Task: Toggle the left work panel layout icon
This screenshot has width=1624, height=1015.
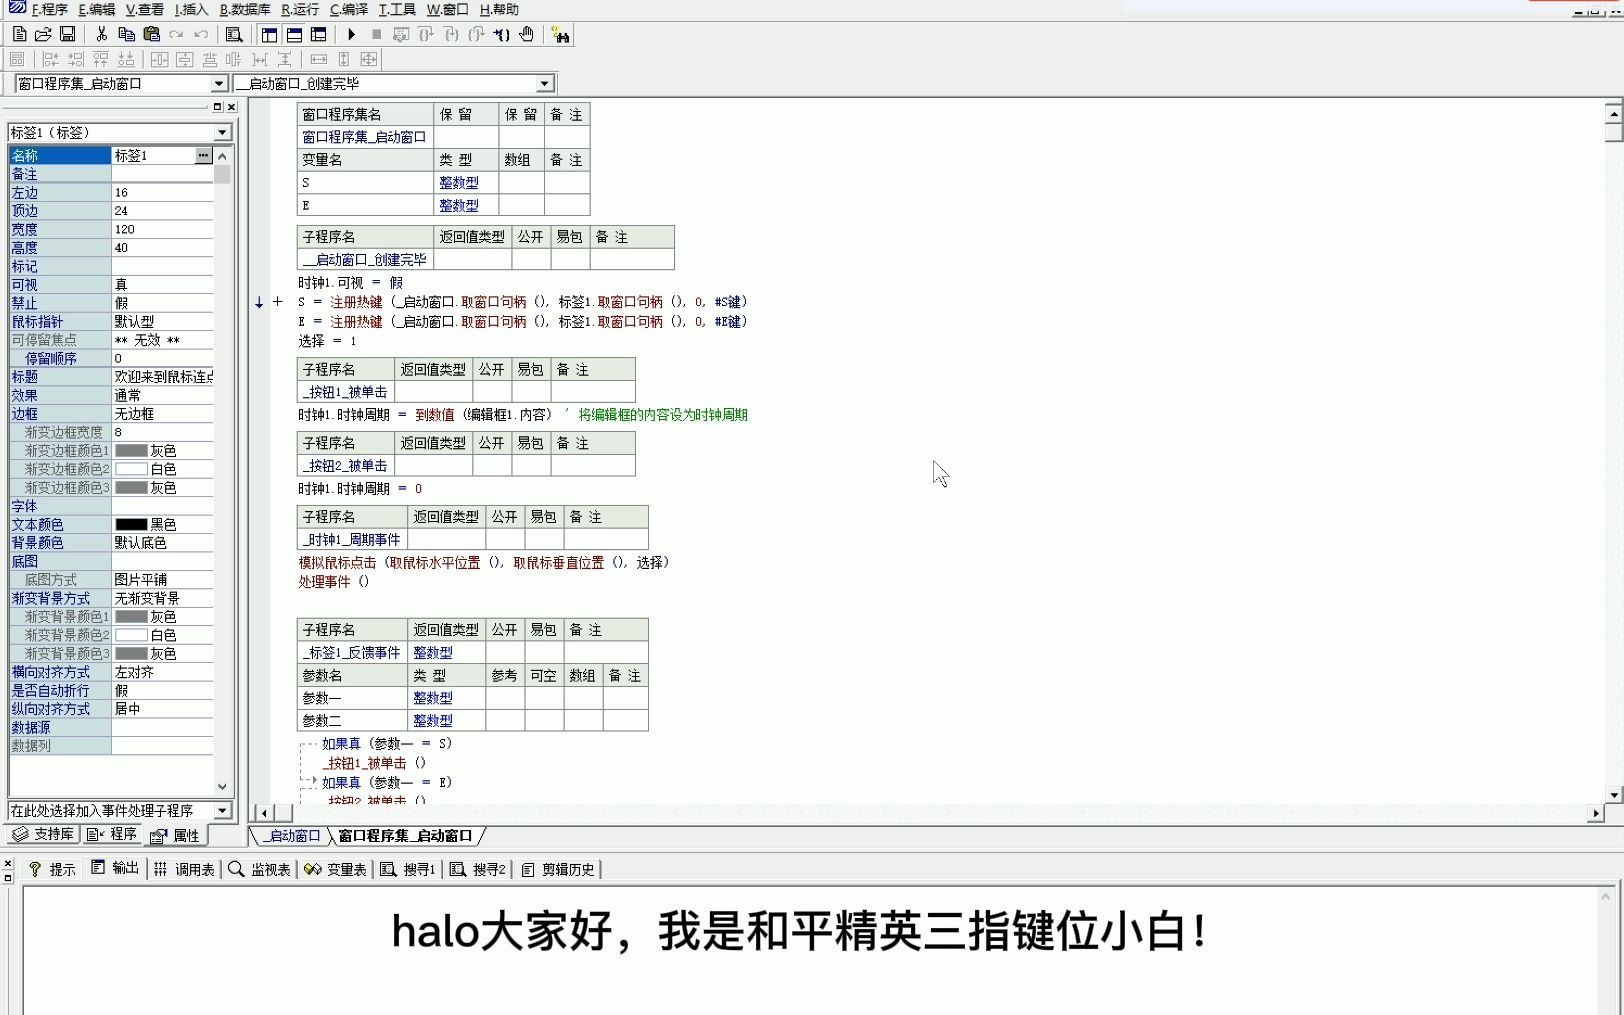Action: pyautogui.click(x=269, y=34)
